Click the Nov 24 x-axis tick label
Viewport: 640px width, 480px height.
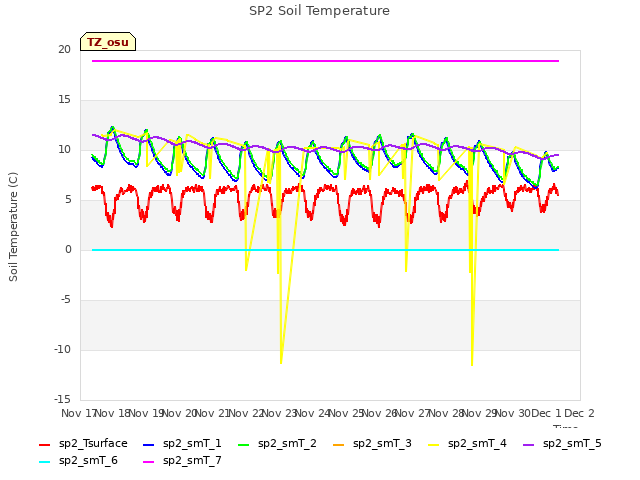coord(313,413)
